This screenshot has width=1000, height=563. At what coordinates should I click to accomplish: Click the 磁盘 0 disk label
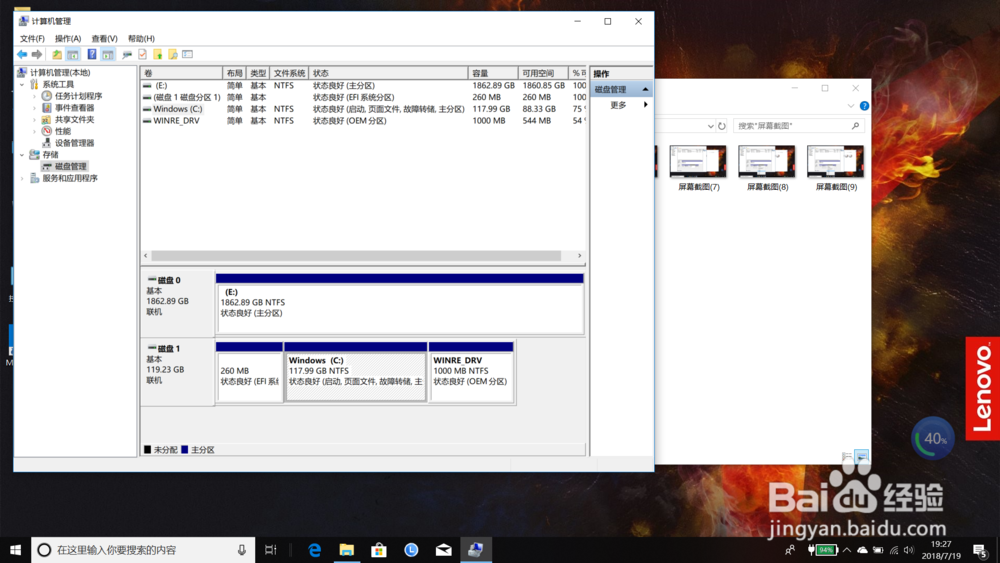(x=169, y=280)
